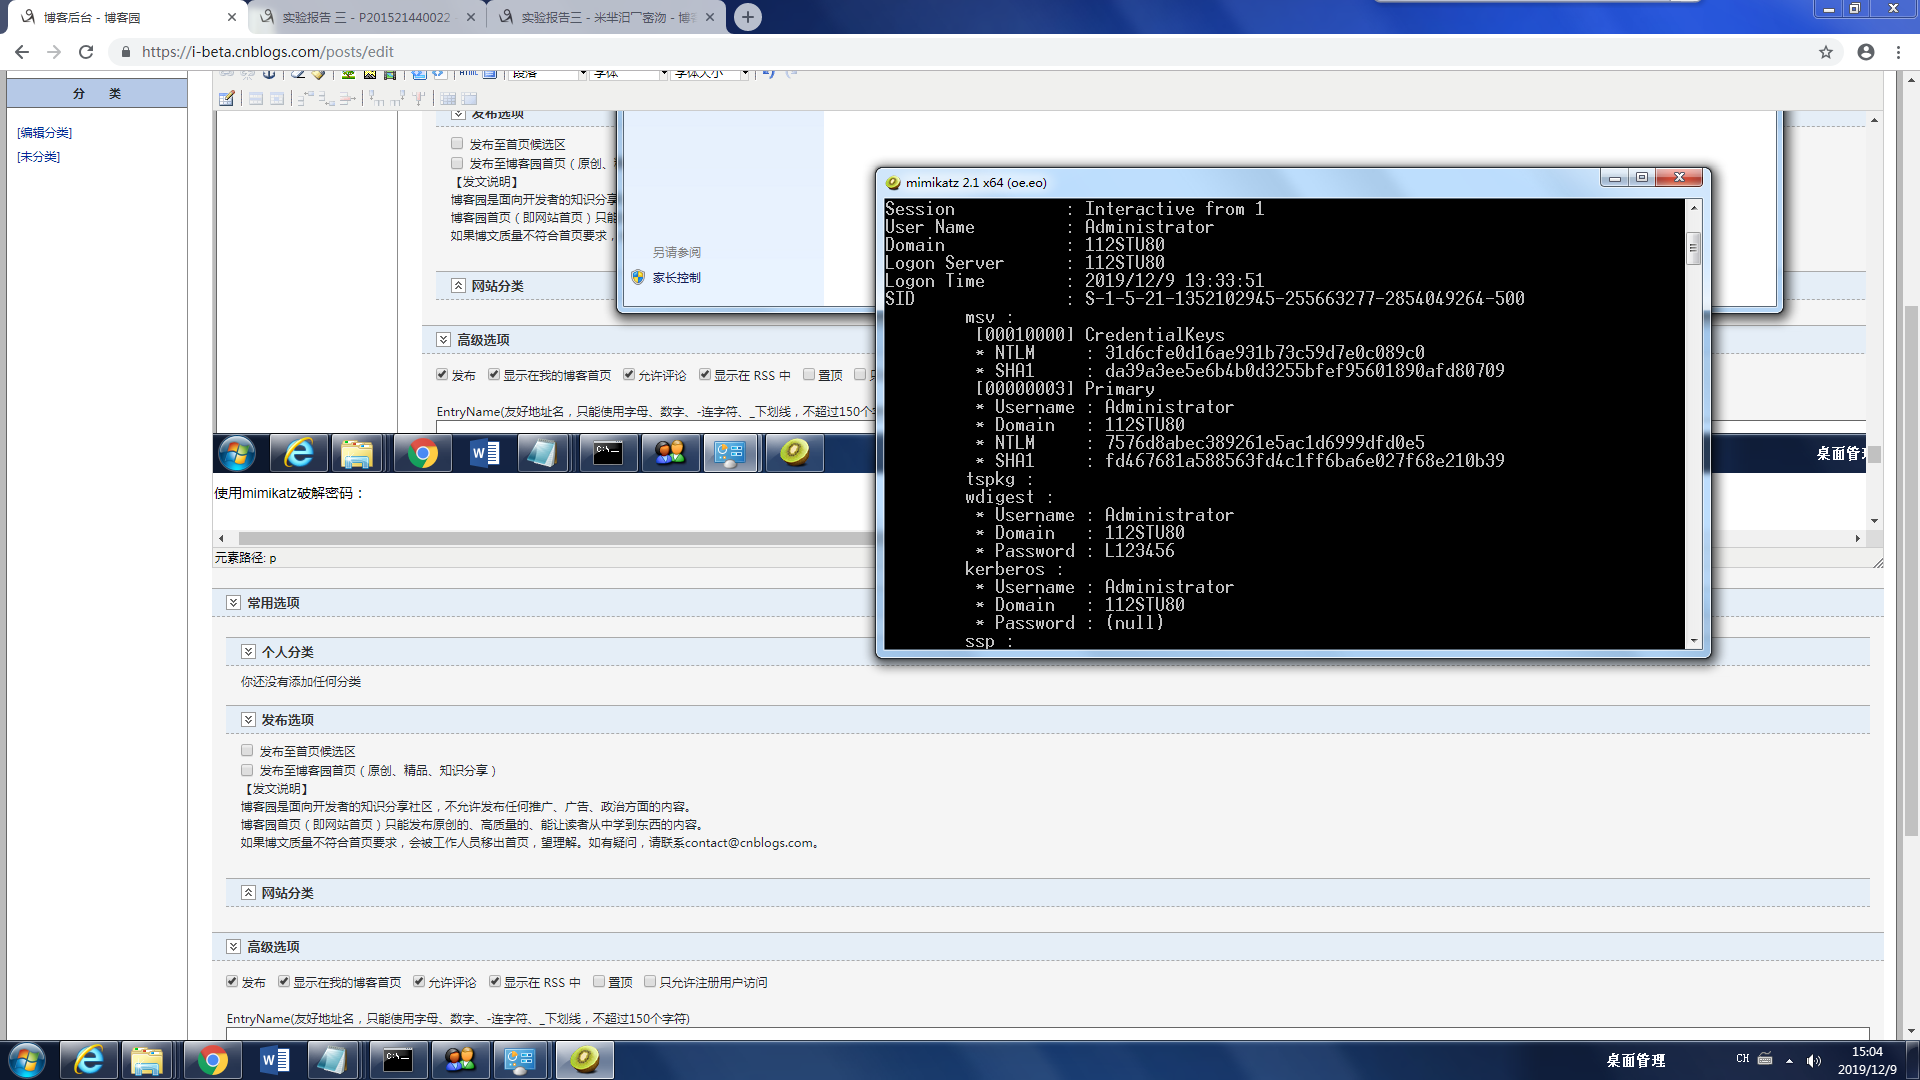Reload the page in the browser
The height and width of the screenshot is (1080, 1920).
[86, 52]
